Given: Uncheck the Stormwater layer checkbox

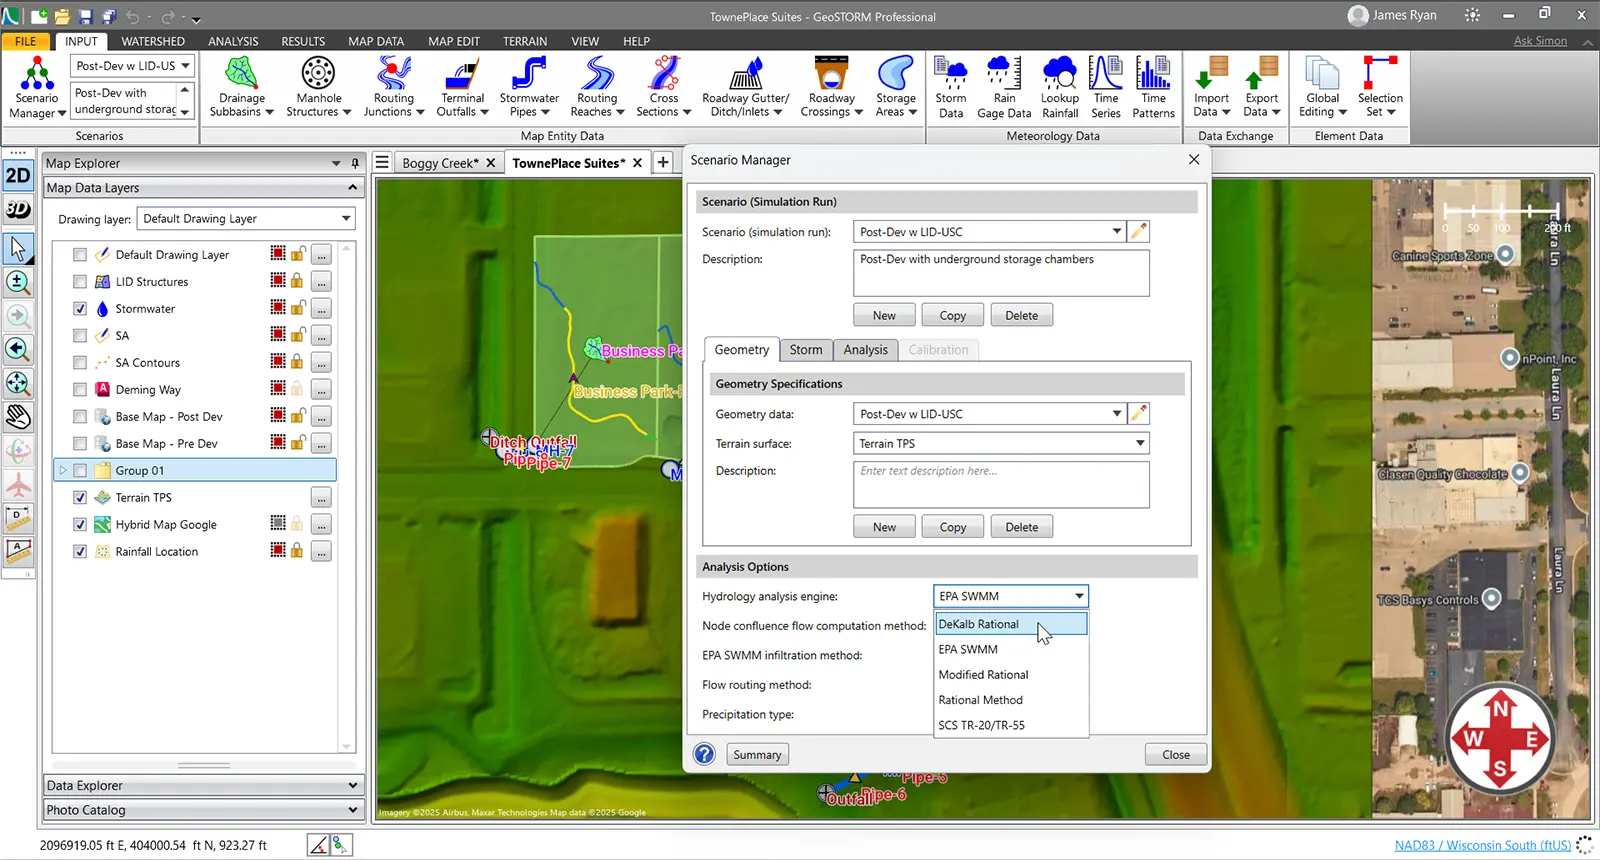Looking at the screenshot, I should [80, 309].
